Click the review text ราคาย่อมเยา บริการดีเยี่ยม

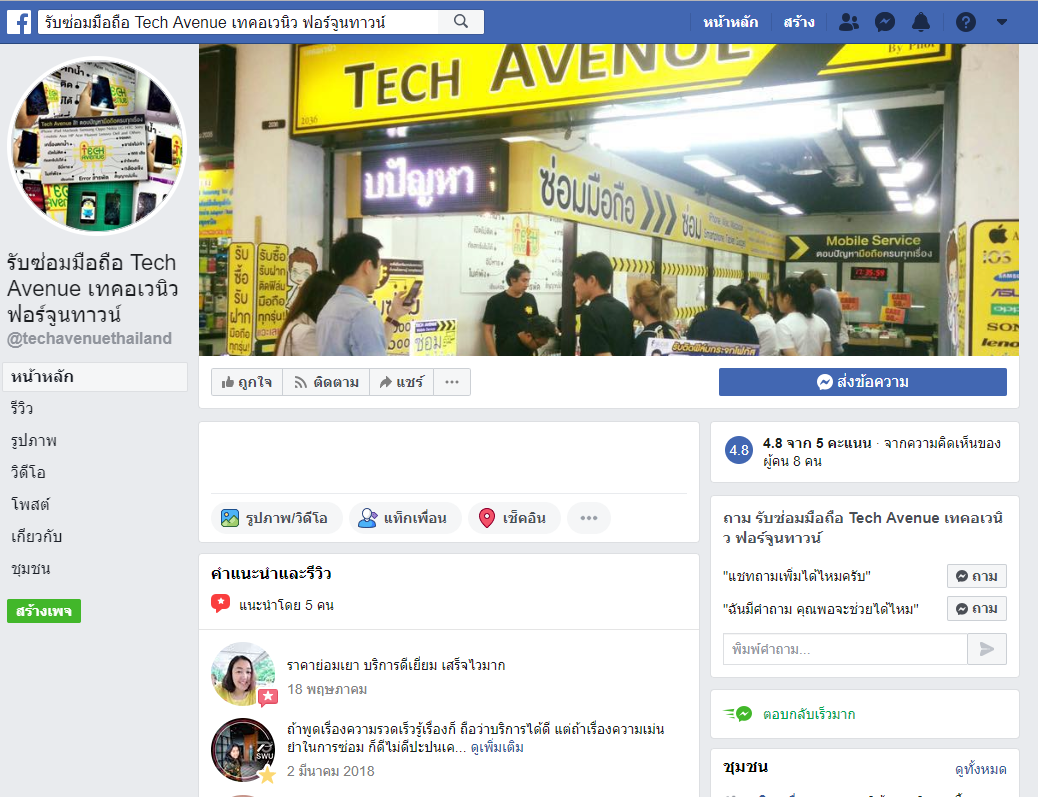(x=396, y=665)
